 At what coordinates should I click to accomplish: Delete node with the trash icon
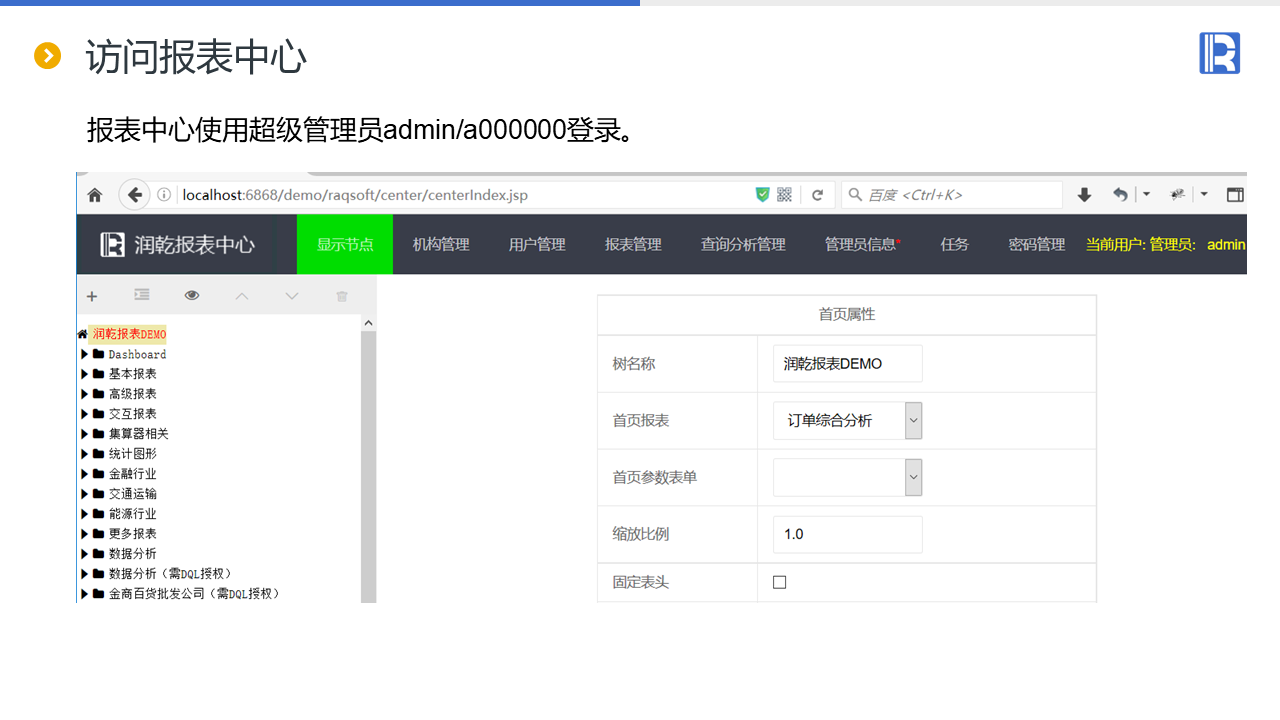[x=342, y=296]
